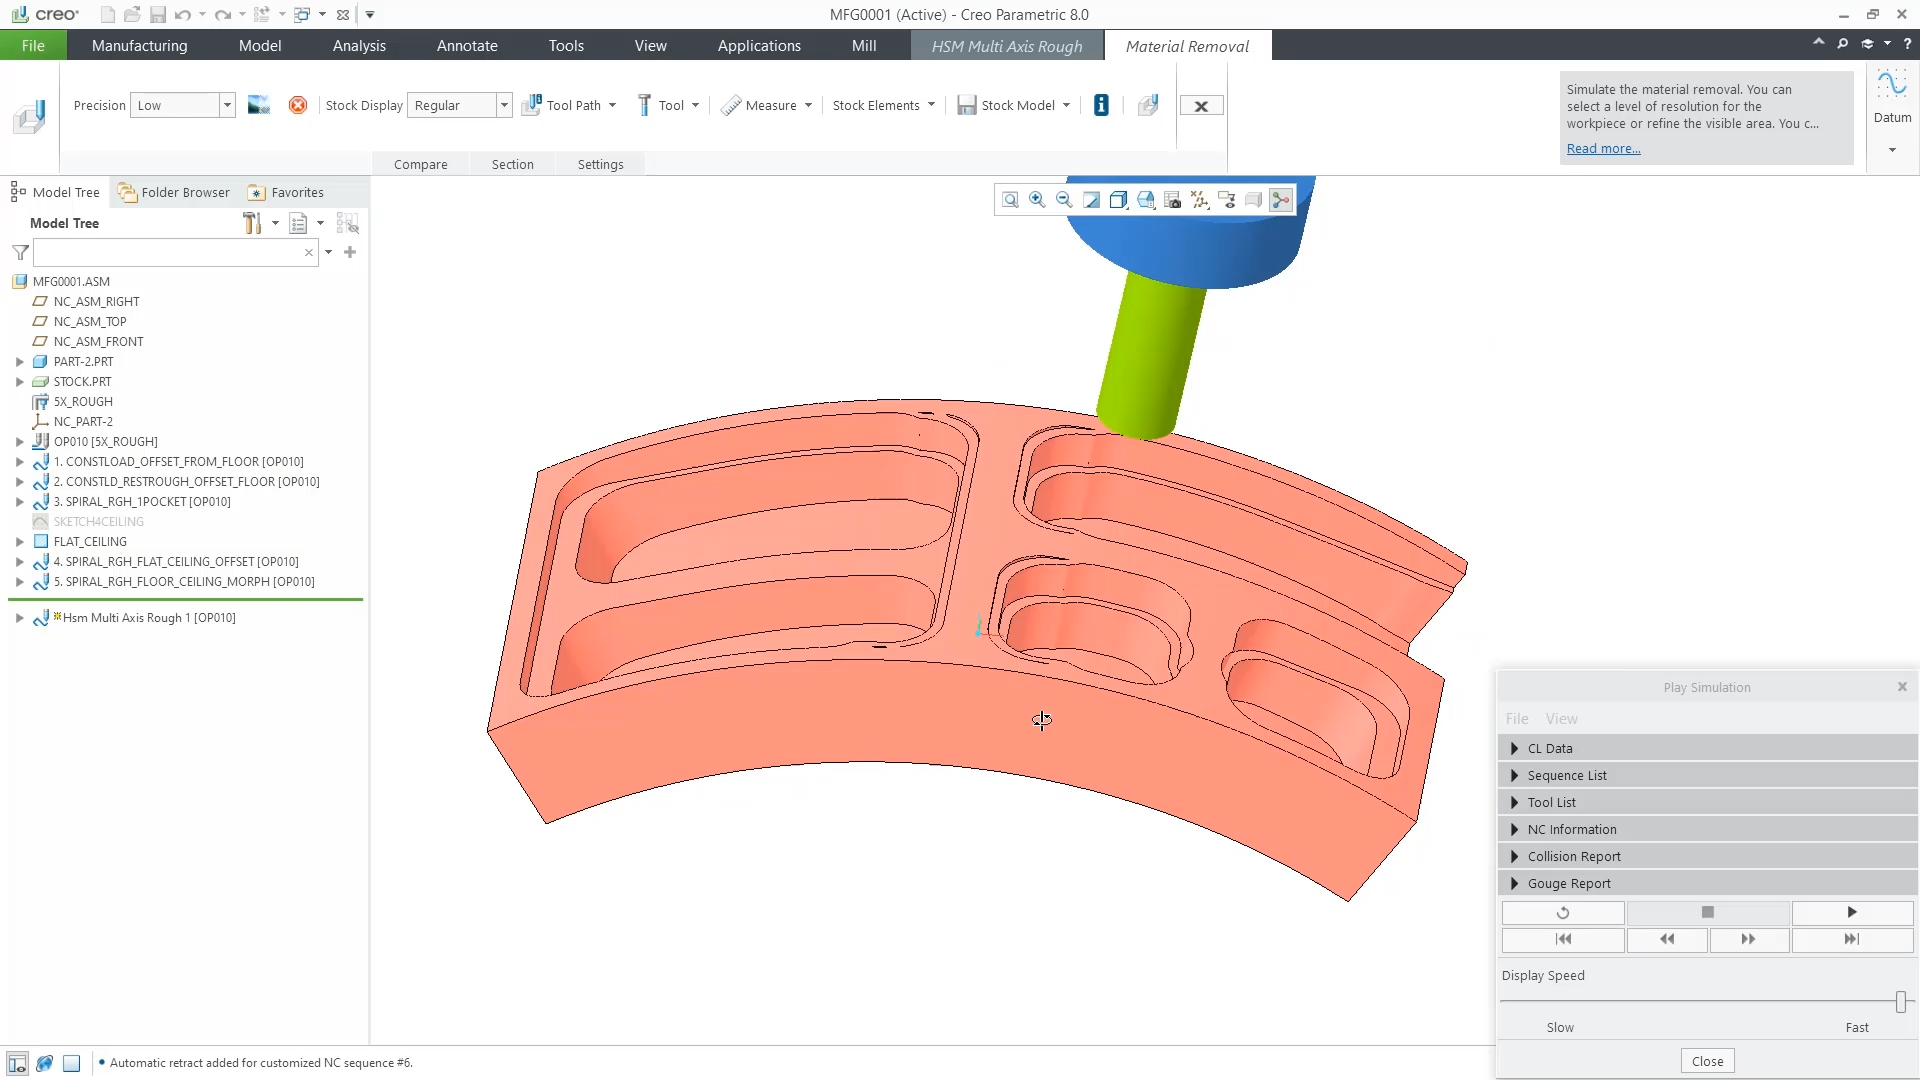Expand Hsm Multi Axis Rough 1 tree node

point(19,617)
